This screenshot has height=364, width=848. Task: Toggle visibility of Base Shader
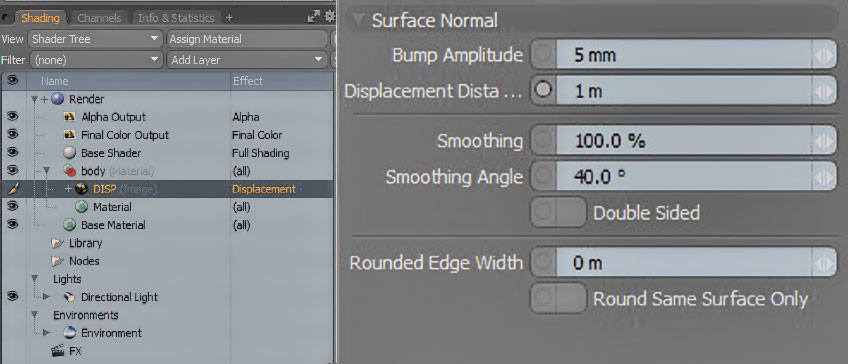pyautogui.click(x=12, y=153)
